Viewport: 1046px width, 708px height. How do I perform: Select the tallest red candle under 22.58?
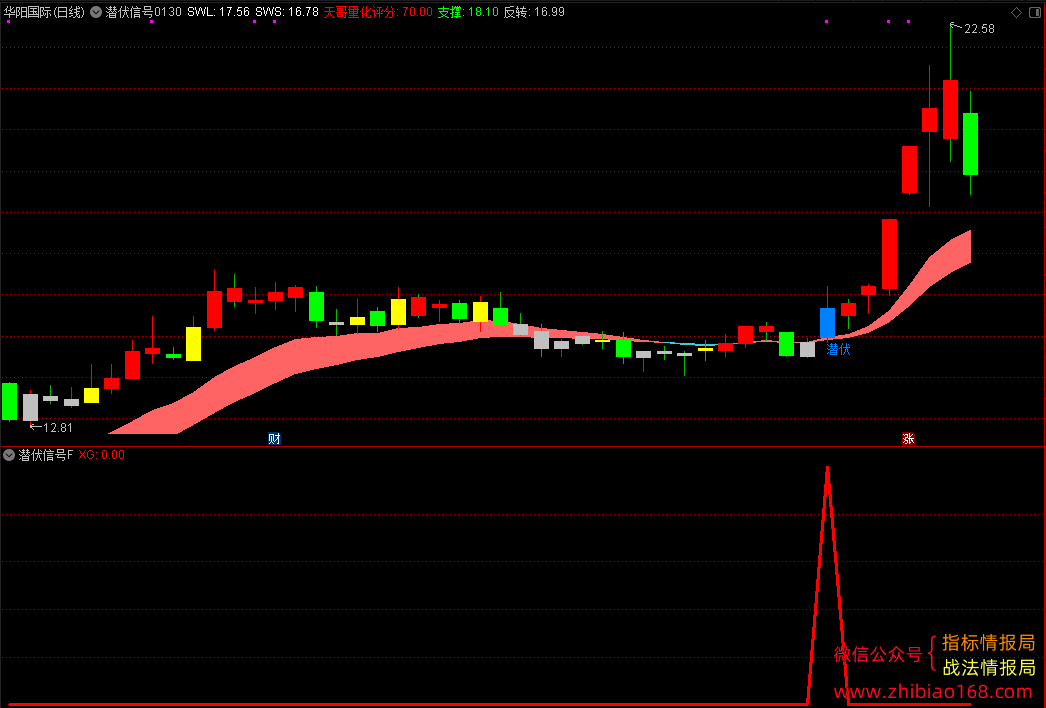(951, 109)
